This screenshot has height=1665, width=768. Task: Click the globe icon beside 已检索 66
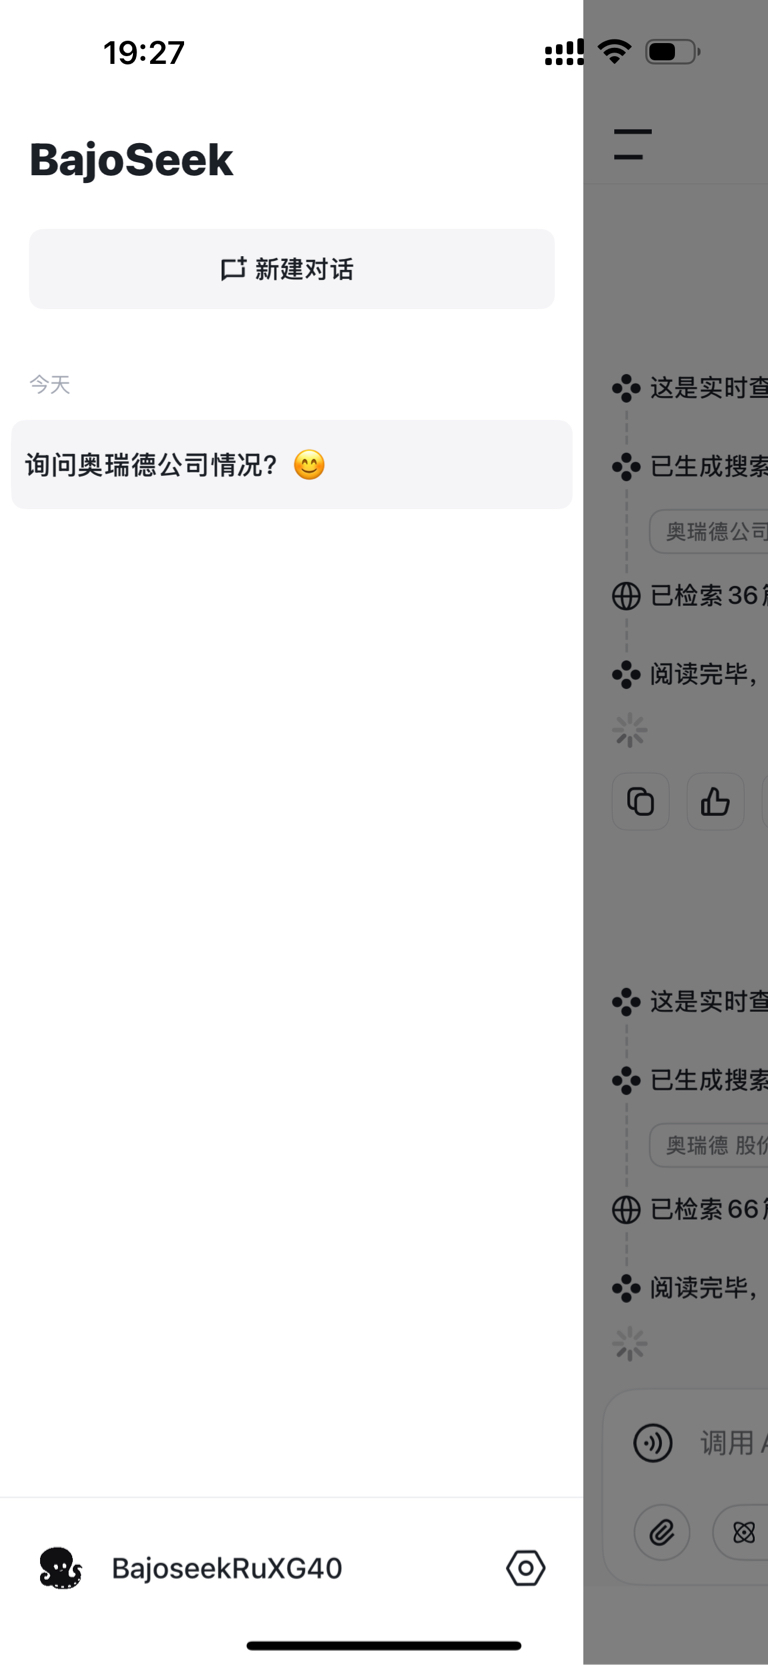(626, 1210)
